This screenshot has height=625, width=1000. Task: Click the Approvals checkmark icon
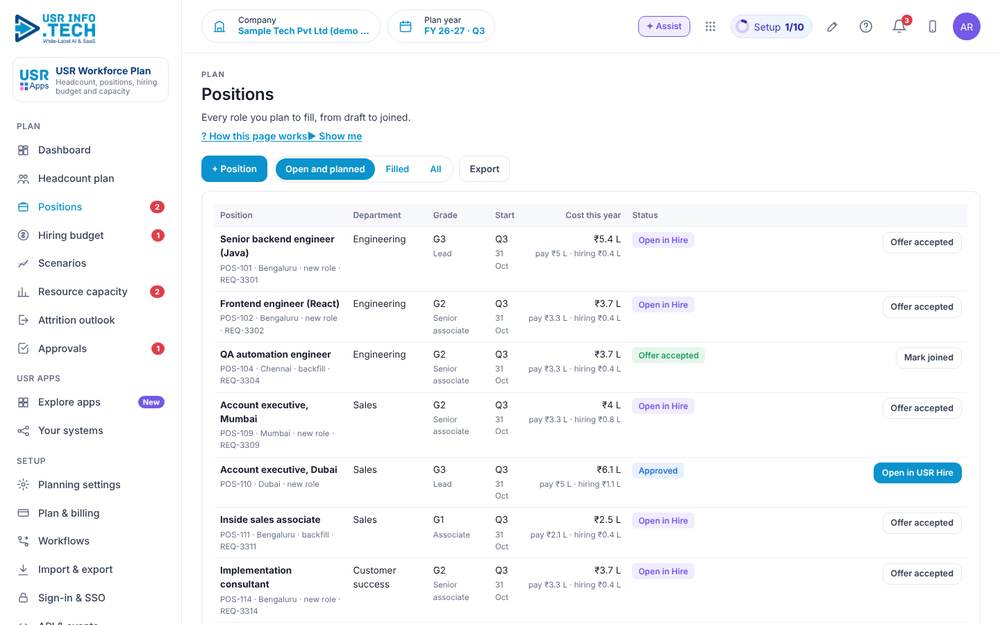pyautogui.click(x=23, y=348)
